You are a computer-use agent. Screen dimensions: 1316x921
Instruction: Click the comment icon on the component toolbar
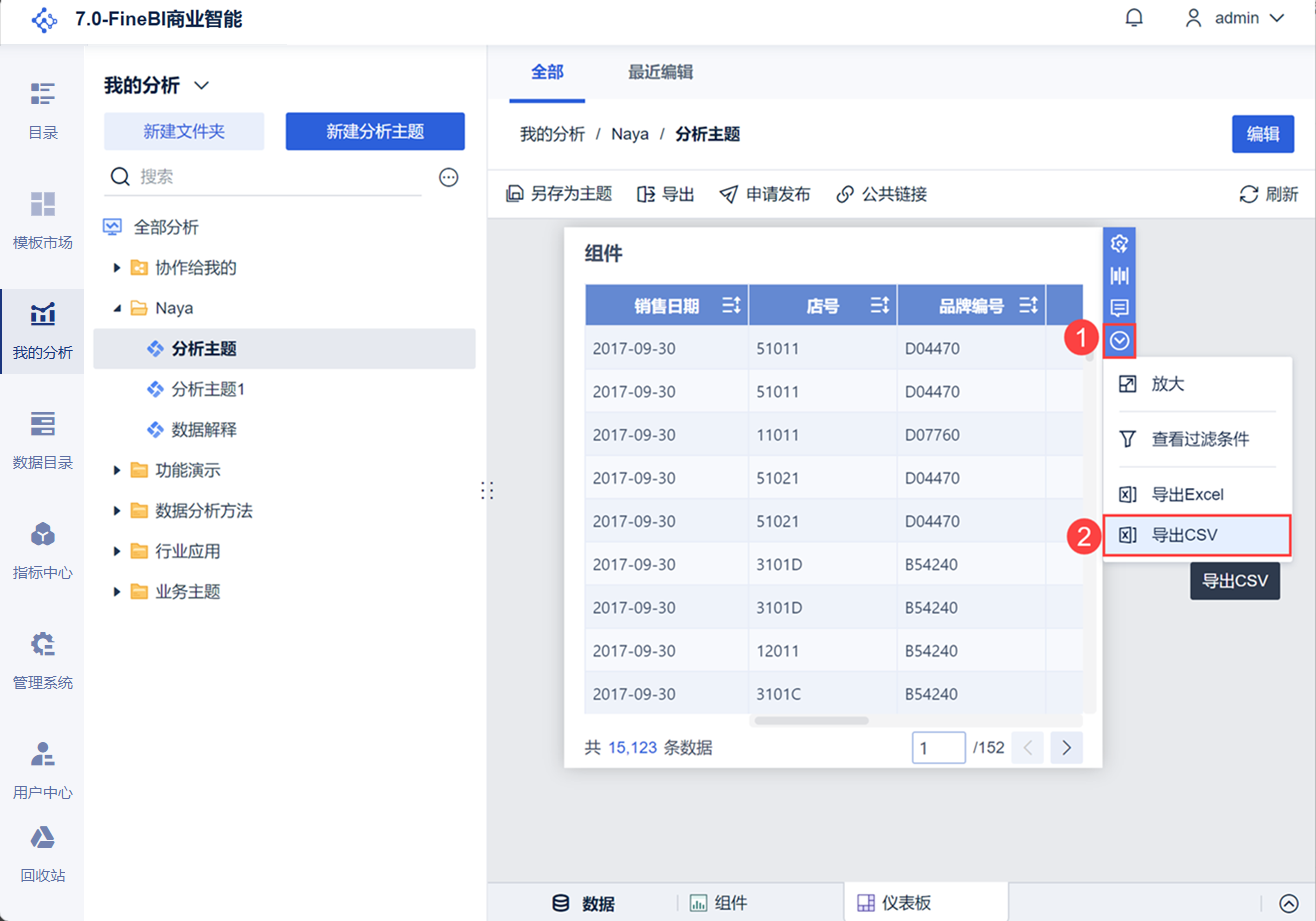(1120, 308)
